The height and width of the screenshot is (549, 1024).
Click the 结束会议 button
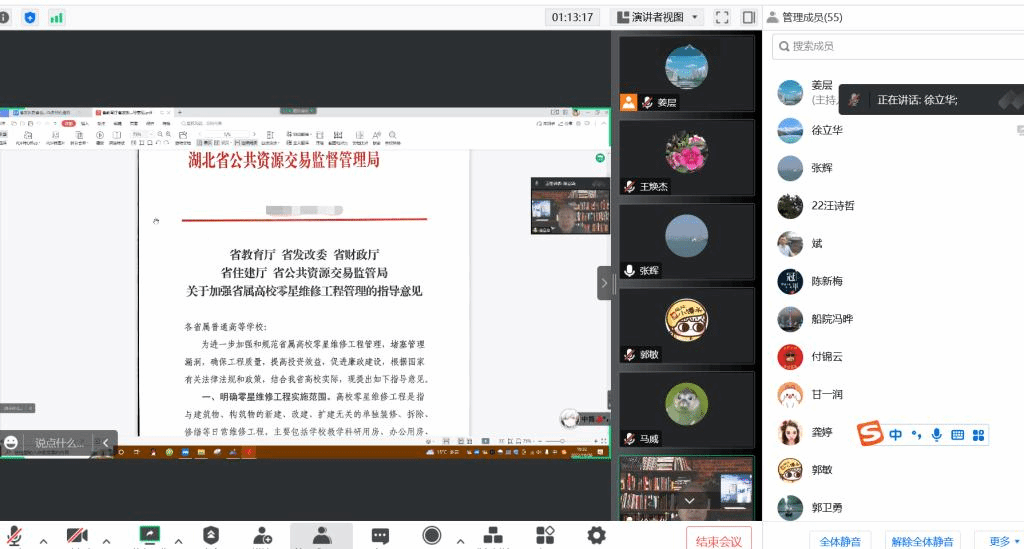pyautogui.click(x=718, y=541)
